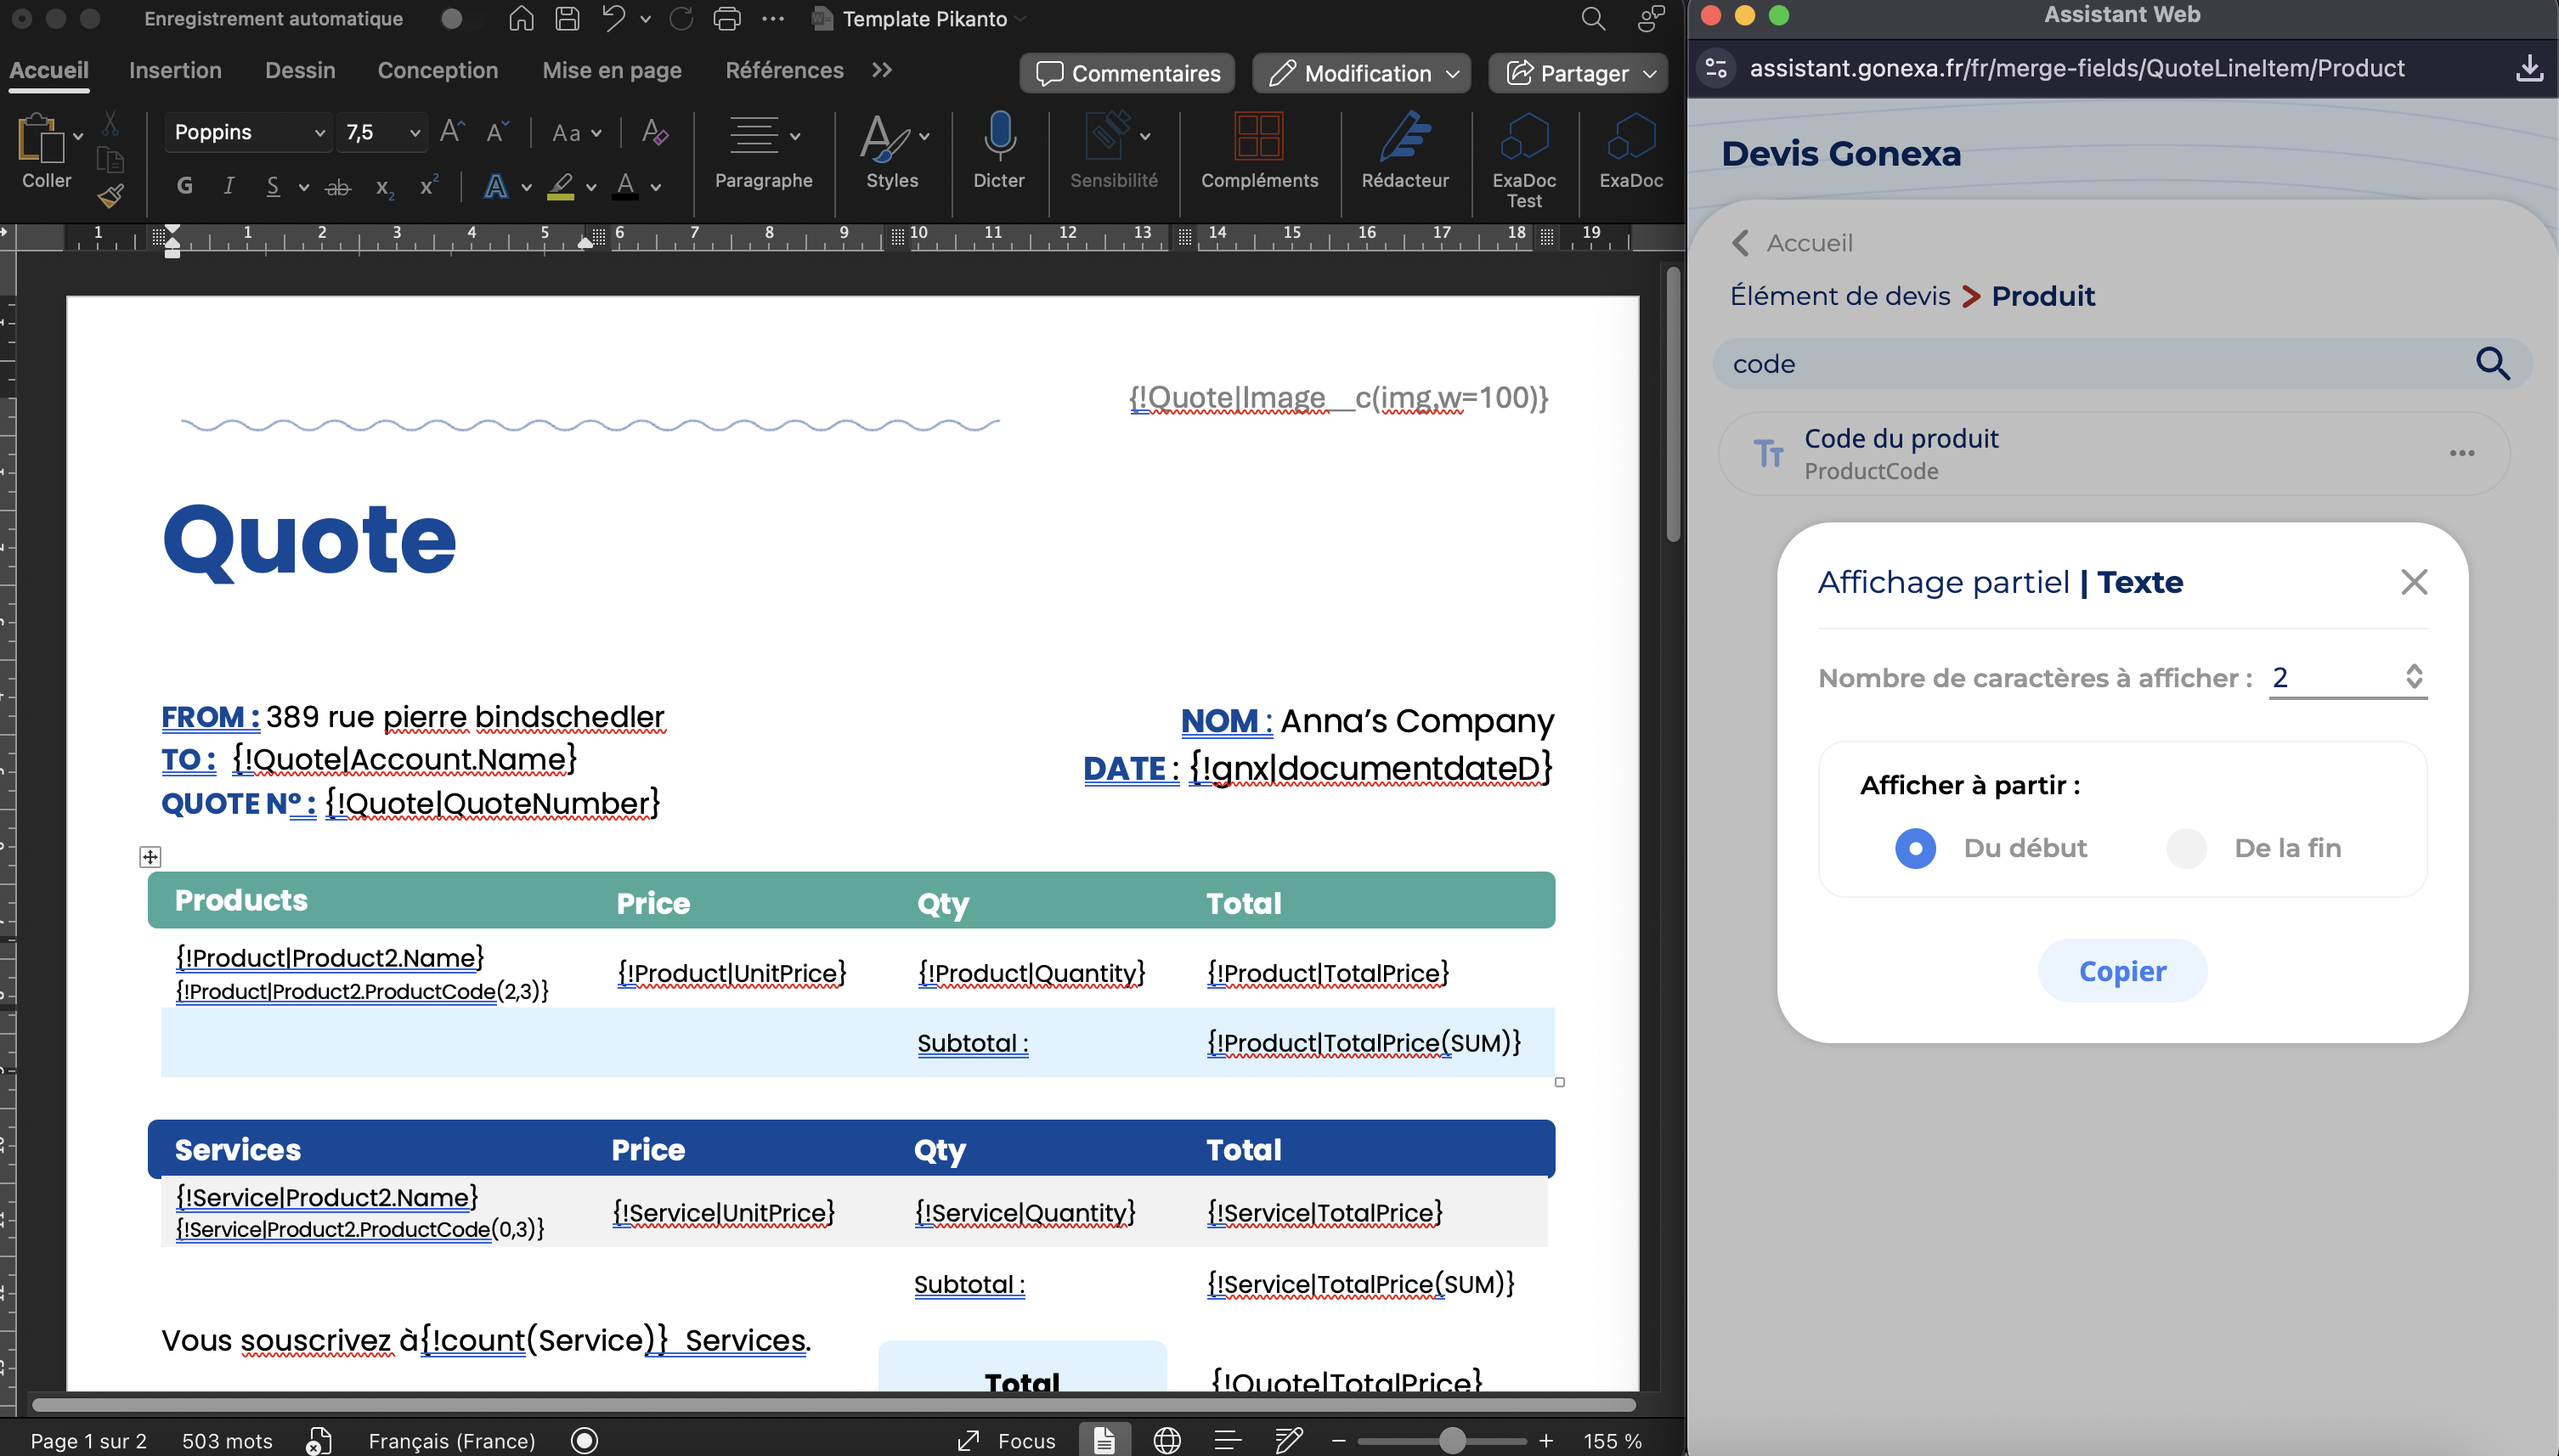Open the Insertion ribbon tab

pyautogui.click(x=175, y=70)
